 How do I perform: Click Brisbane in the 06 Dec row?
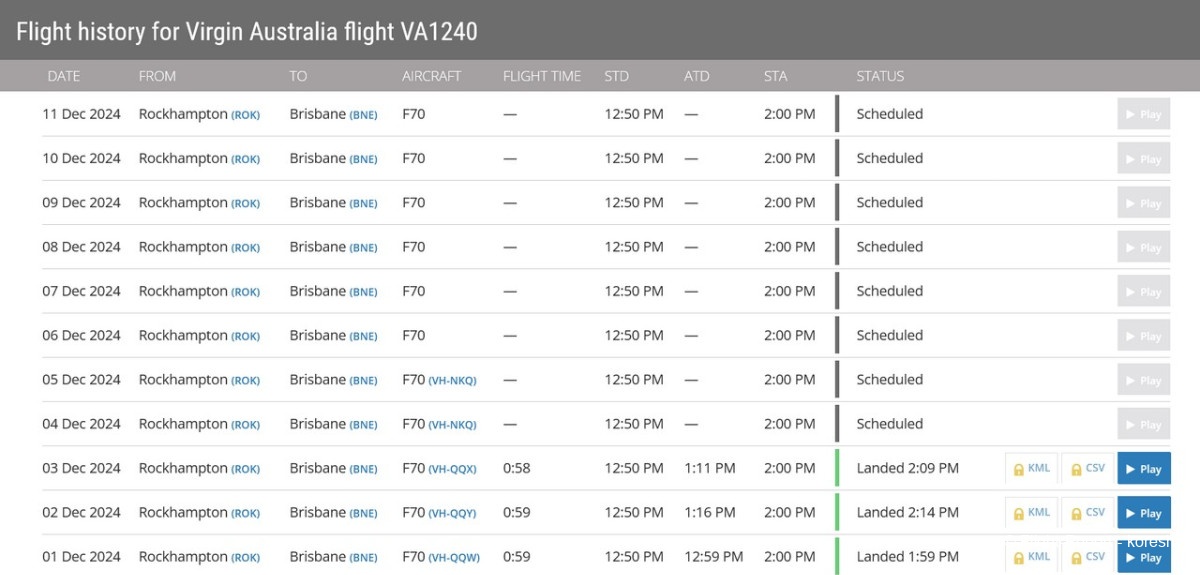[x=318, y=335]
